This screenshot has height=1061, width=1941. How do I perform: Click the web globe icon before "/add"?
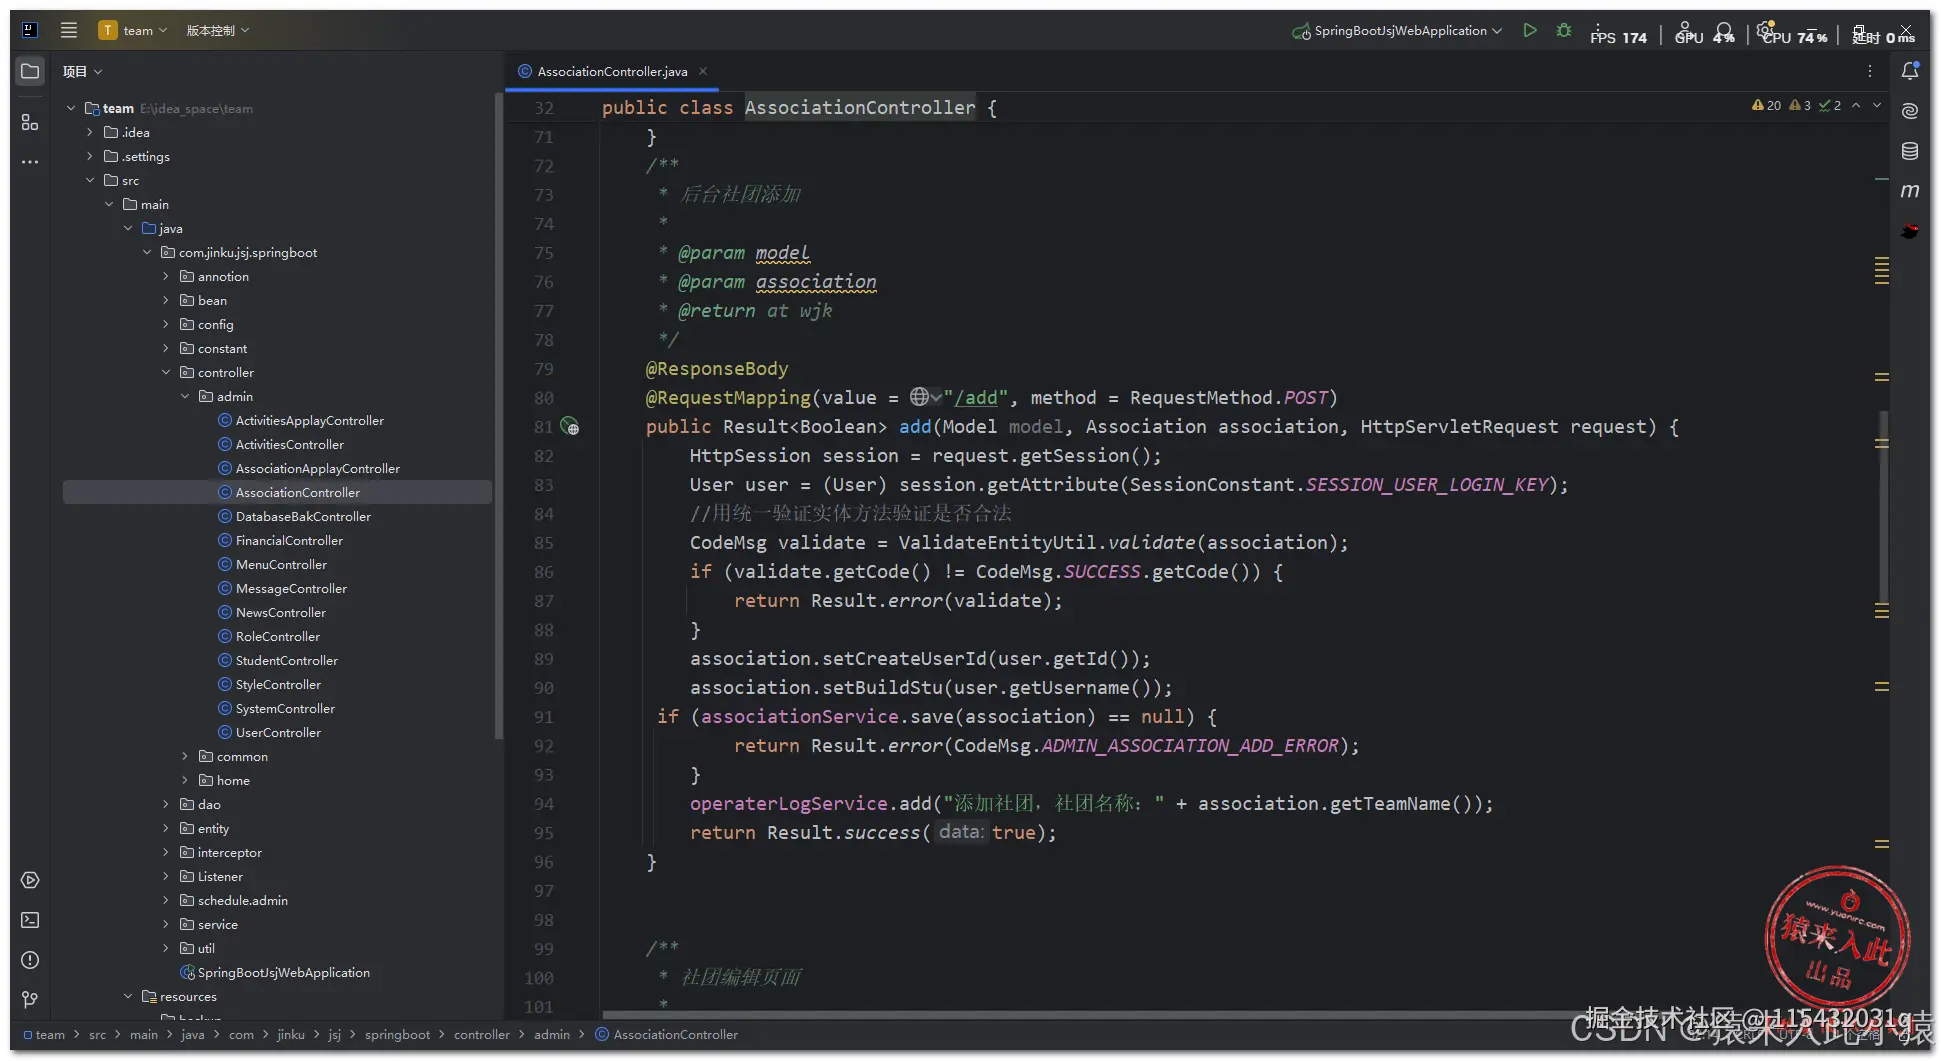925,398
